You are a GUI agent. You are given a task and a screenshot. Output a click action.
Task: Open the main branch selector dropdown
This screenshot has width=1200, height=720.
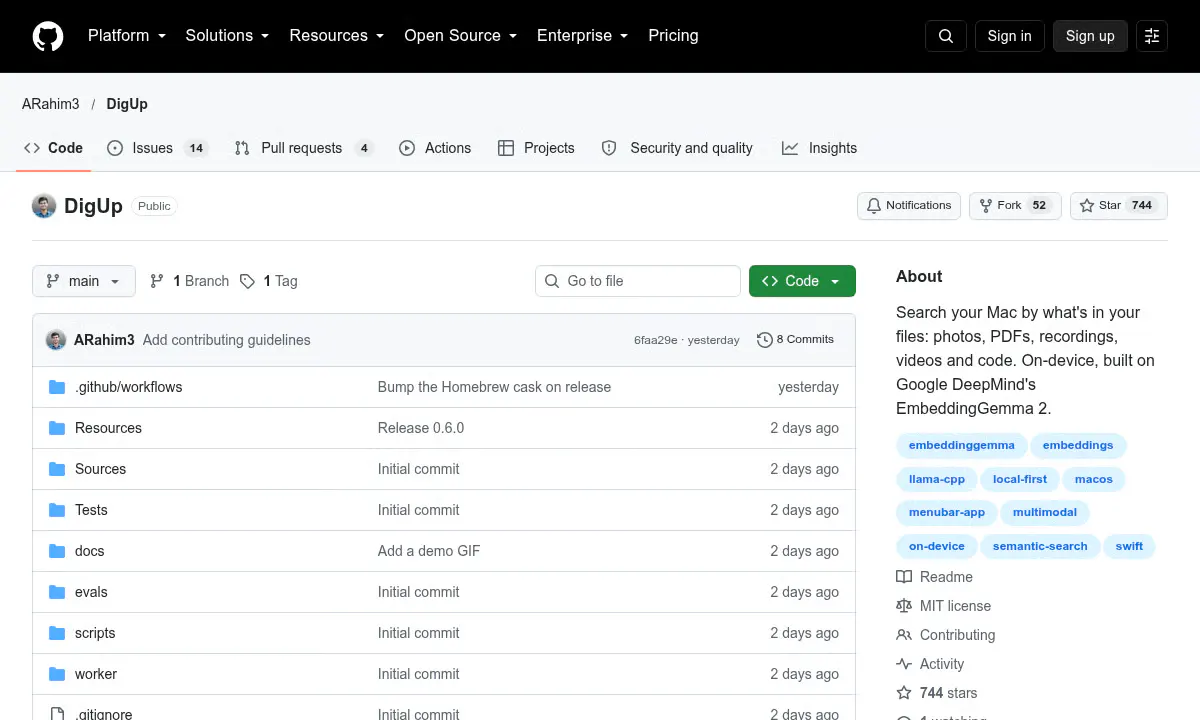[83, 281]
